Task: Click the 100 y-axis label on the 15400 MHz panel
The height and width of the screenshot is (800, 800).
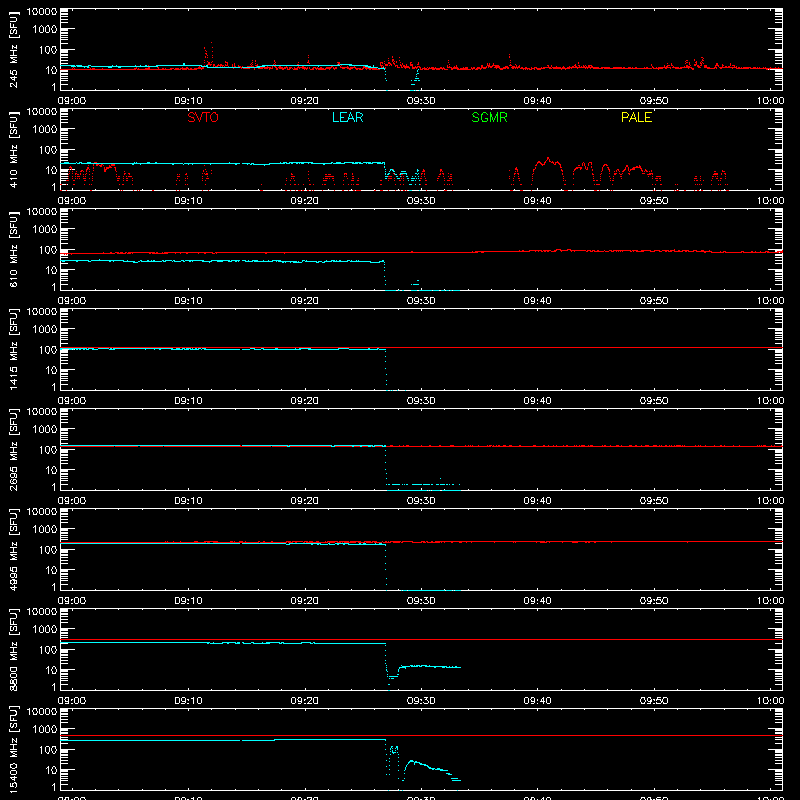Action: 48,749
